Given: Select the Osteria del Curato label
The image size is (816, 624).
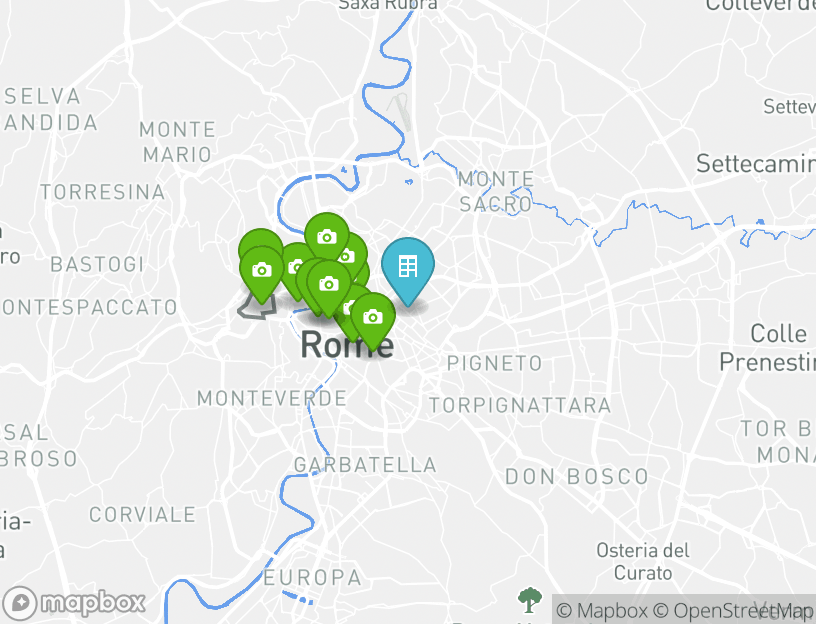Looking at the screenshot, I should 643,562.
